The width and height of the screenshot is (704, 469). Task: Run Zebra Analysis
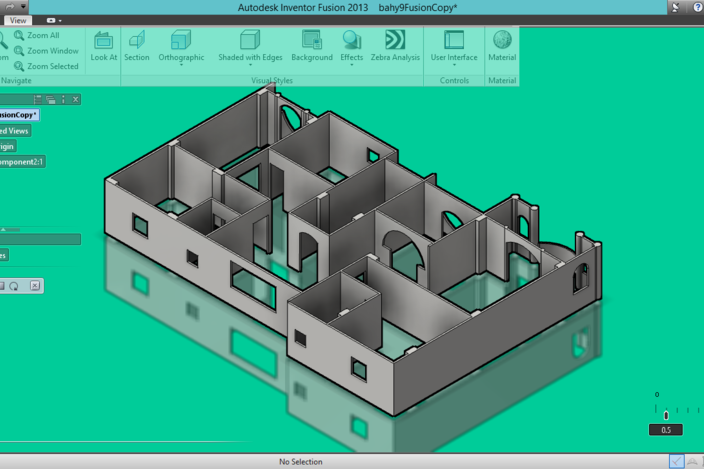tap(395, 45)
